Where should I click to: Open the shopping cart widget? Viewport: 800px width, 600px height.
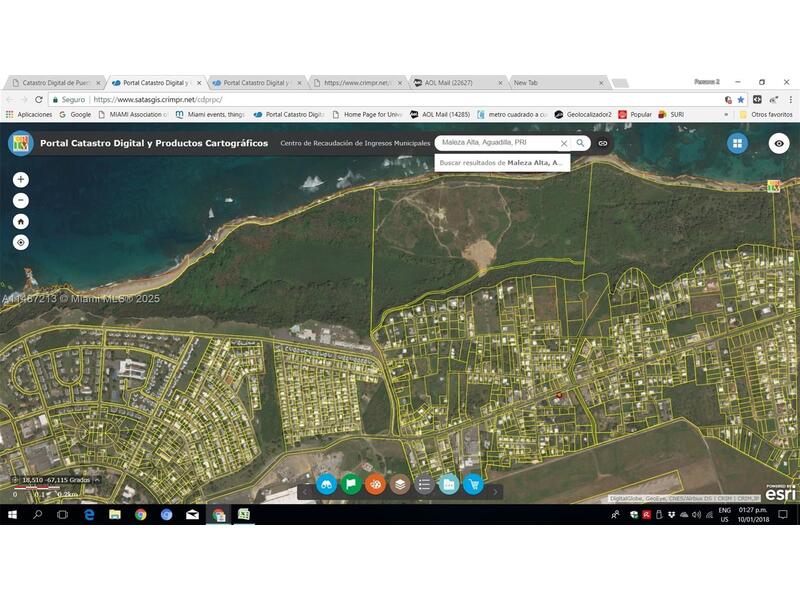(474, 485)
